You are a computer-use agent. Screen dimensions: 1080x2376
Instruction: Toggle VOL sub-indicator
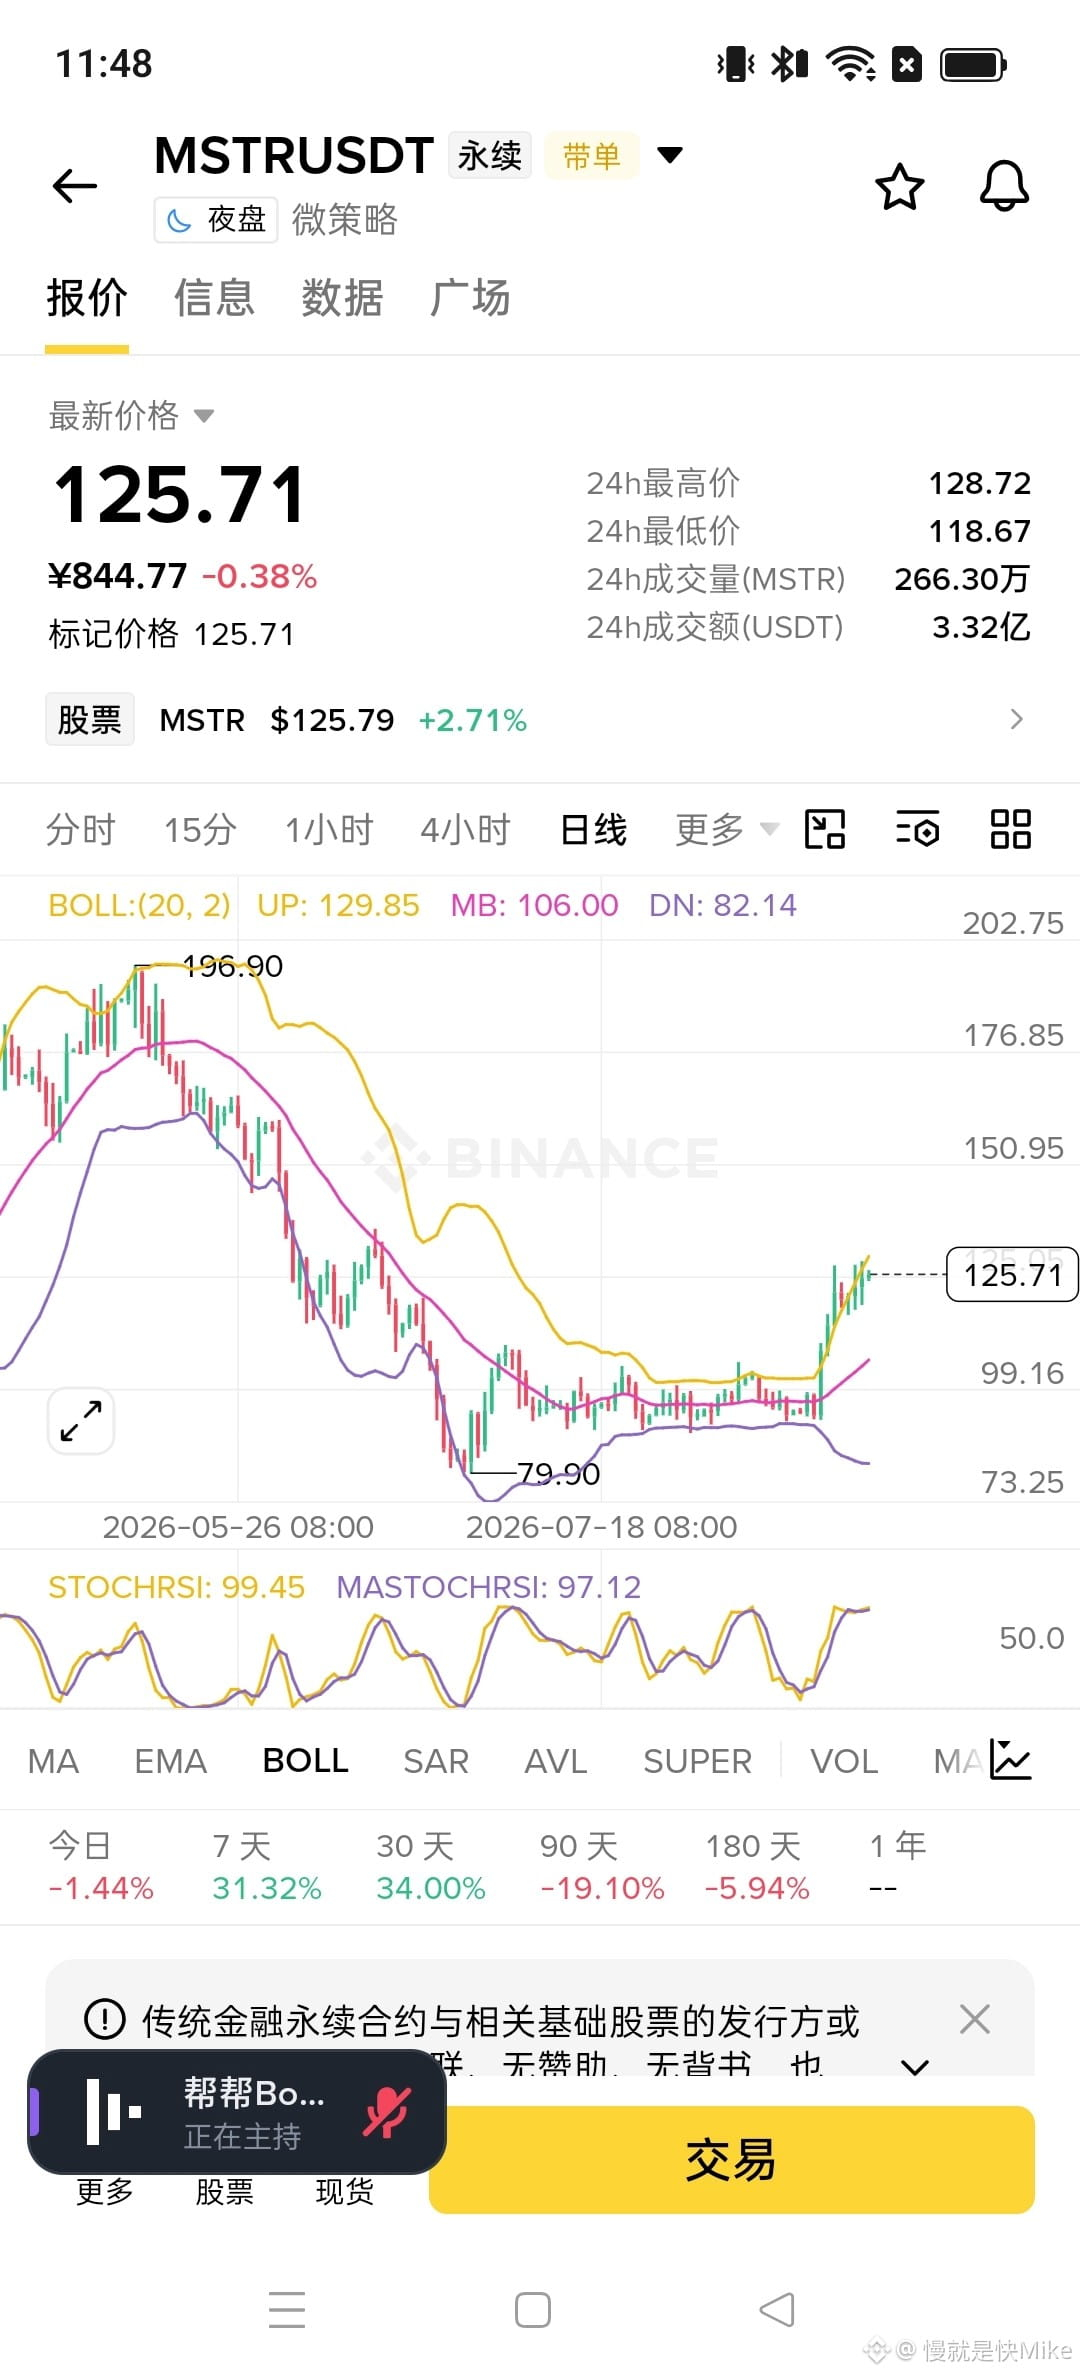pos(844,1761)
